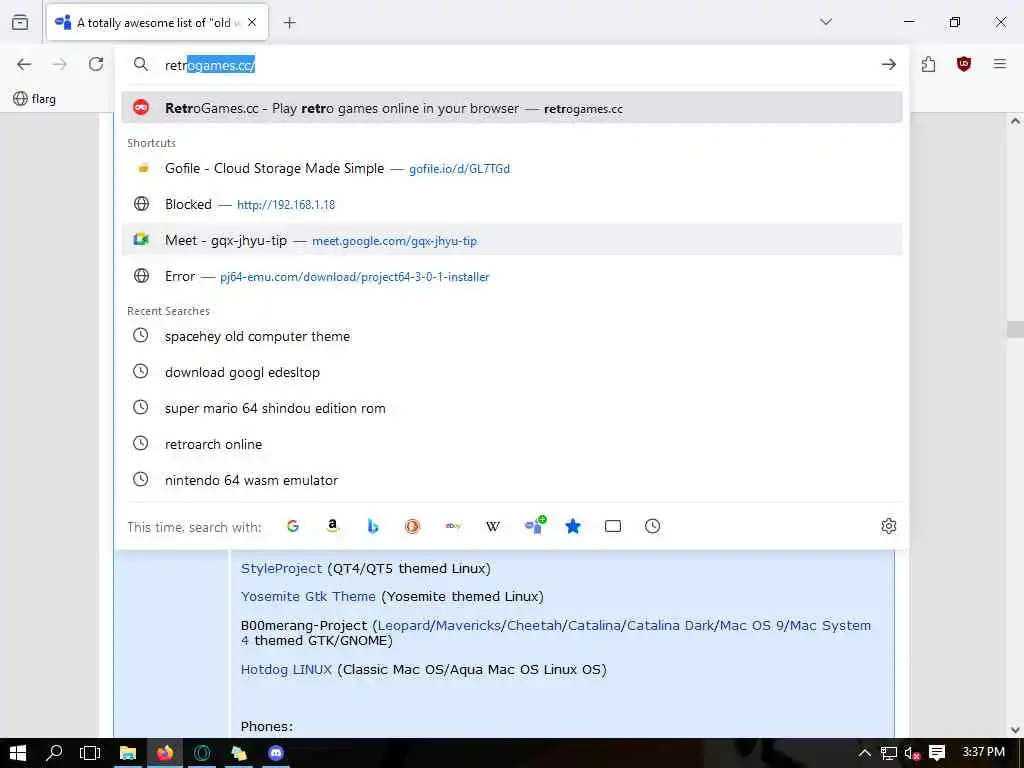Open the Error pj64-emu.com shortcut
Screen dimensions: 1024x768
click(x=511, y=276)
